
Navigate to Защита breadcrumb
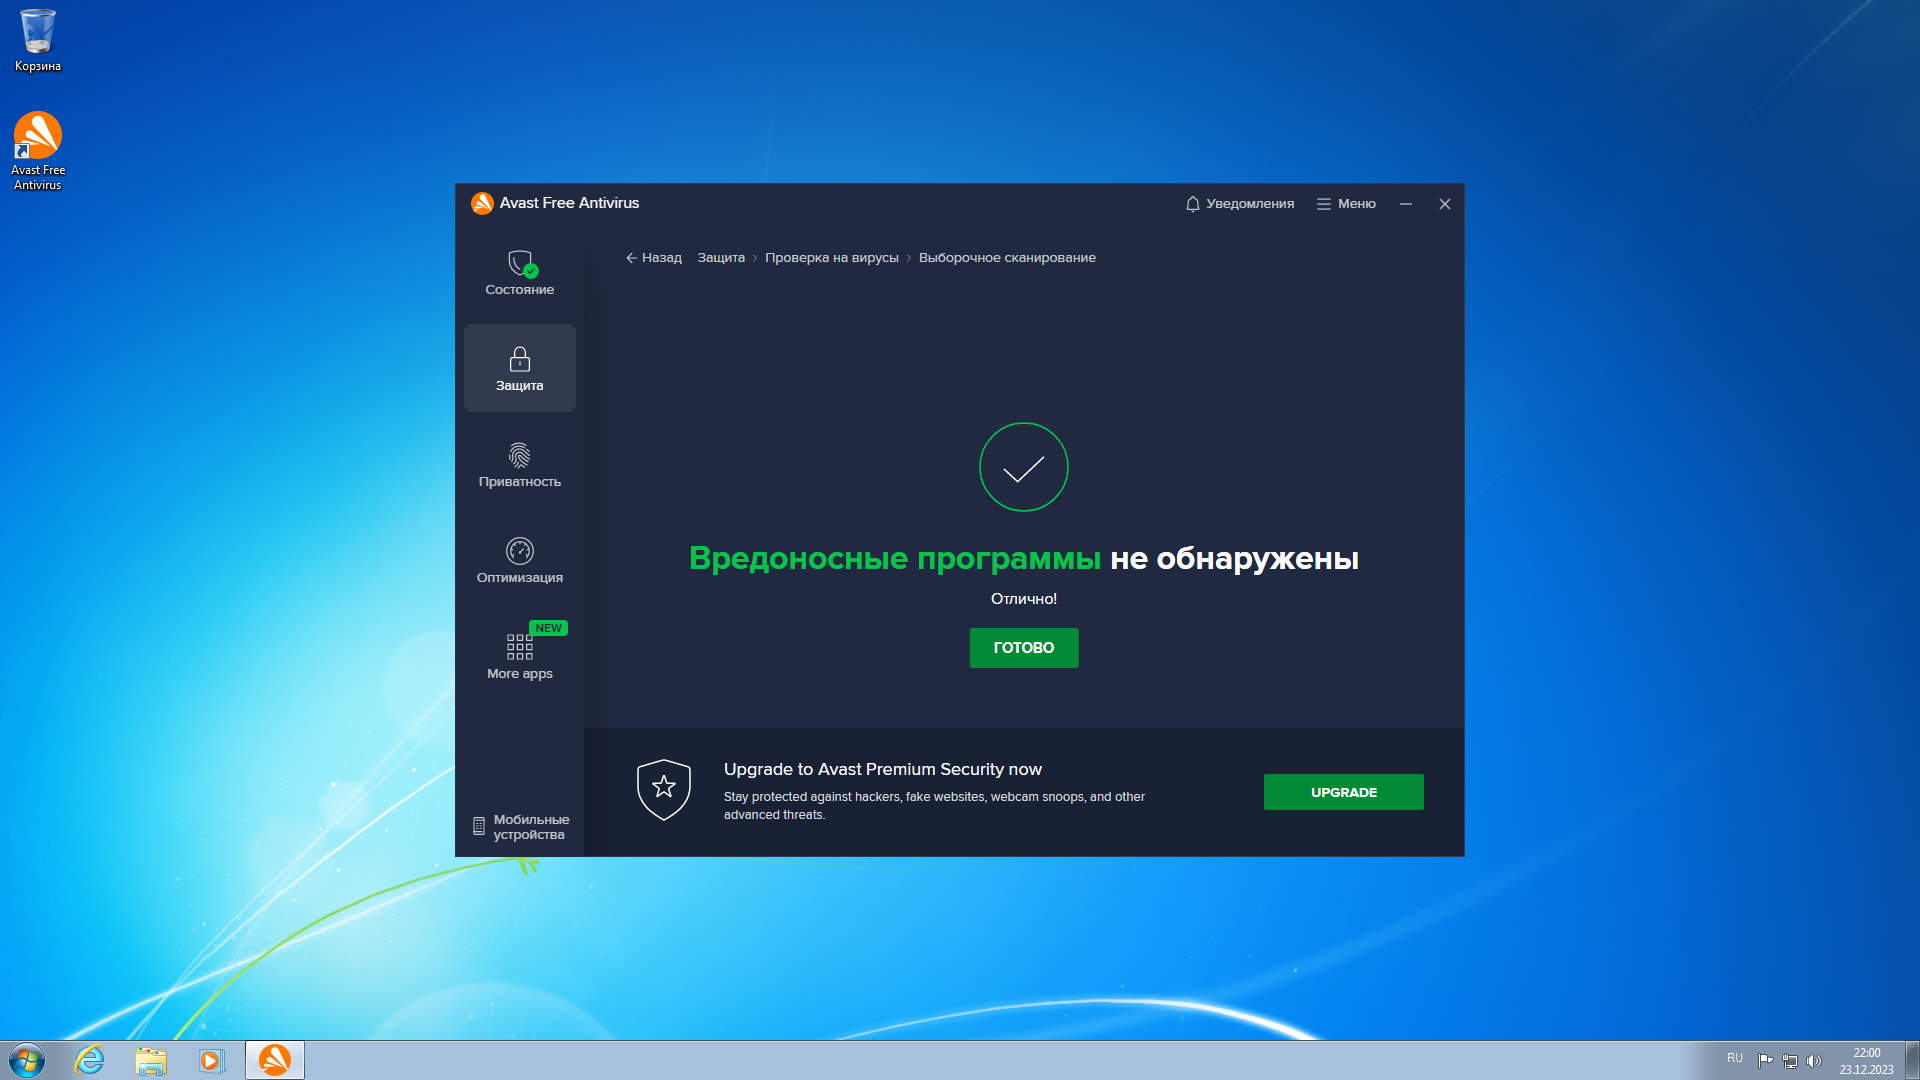click(x=720, y=258)
